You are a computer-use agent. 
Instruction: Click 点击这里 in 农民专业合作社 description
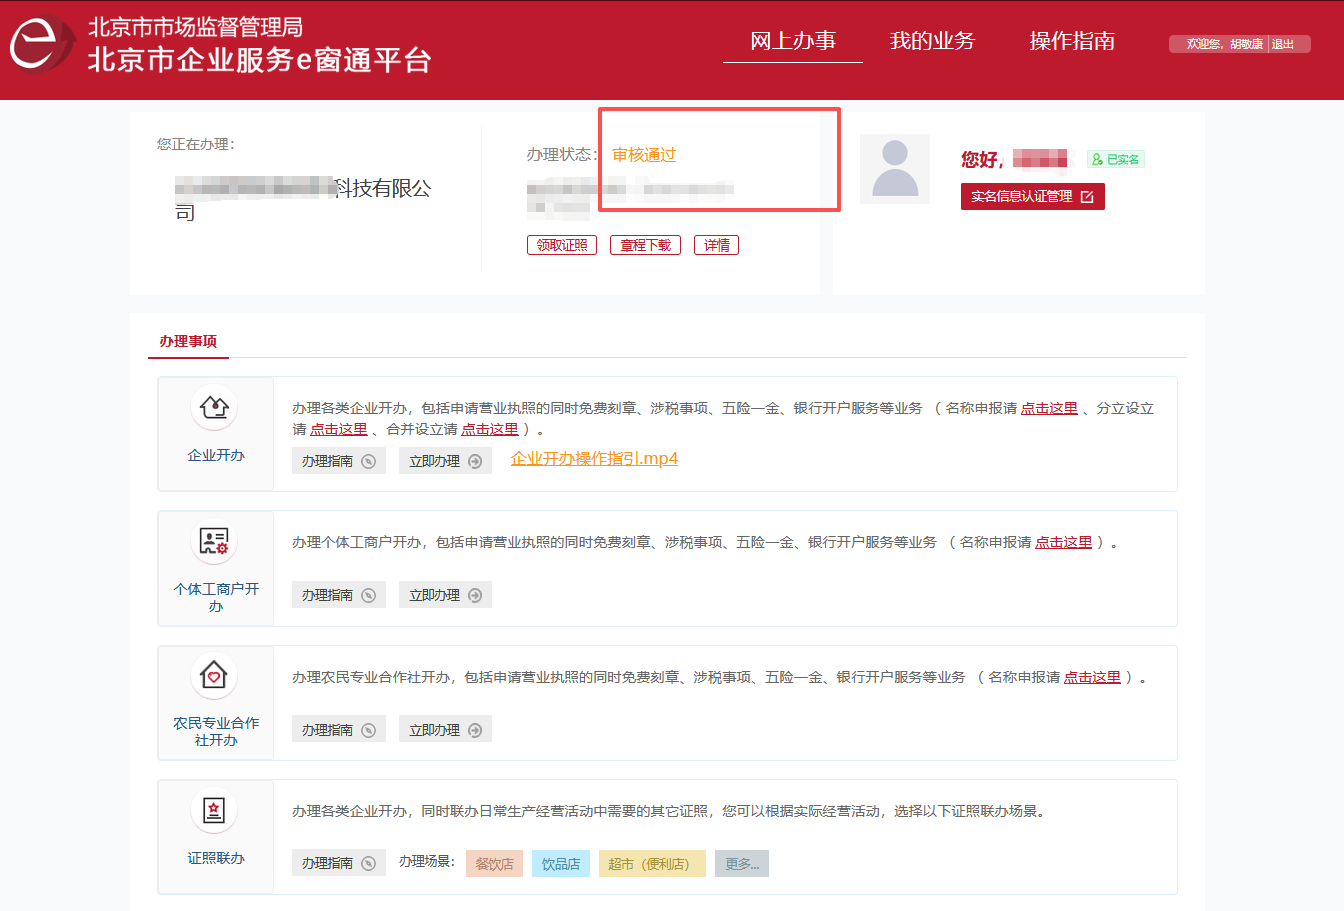click(1092, 677)
